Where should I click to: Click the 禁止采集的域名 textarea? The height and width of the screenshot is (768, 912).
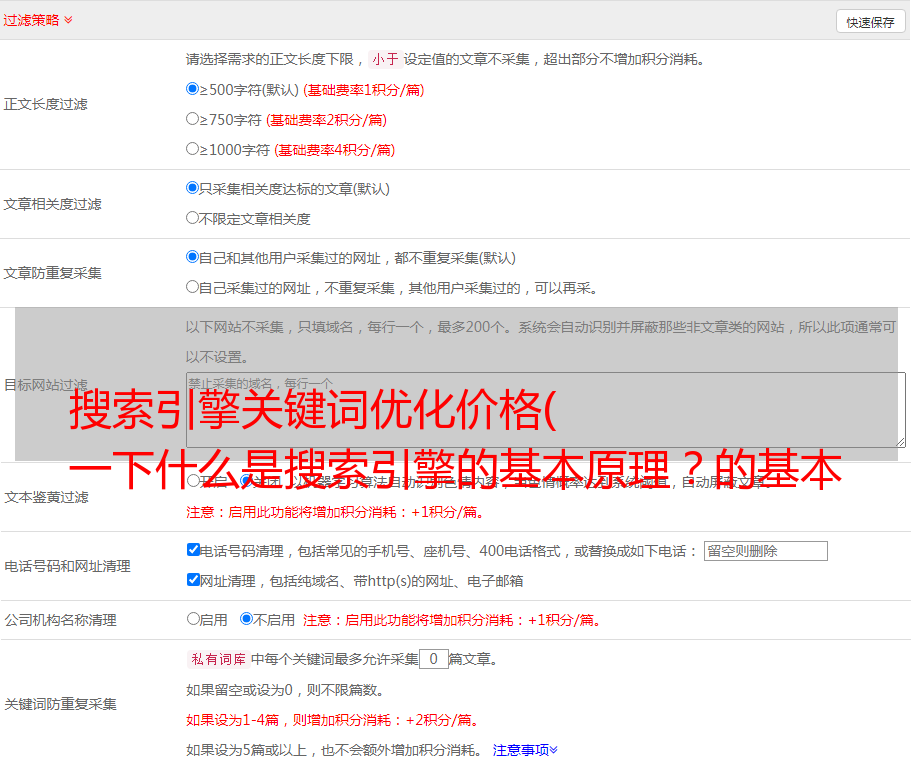tap(546, 410)
